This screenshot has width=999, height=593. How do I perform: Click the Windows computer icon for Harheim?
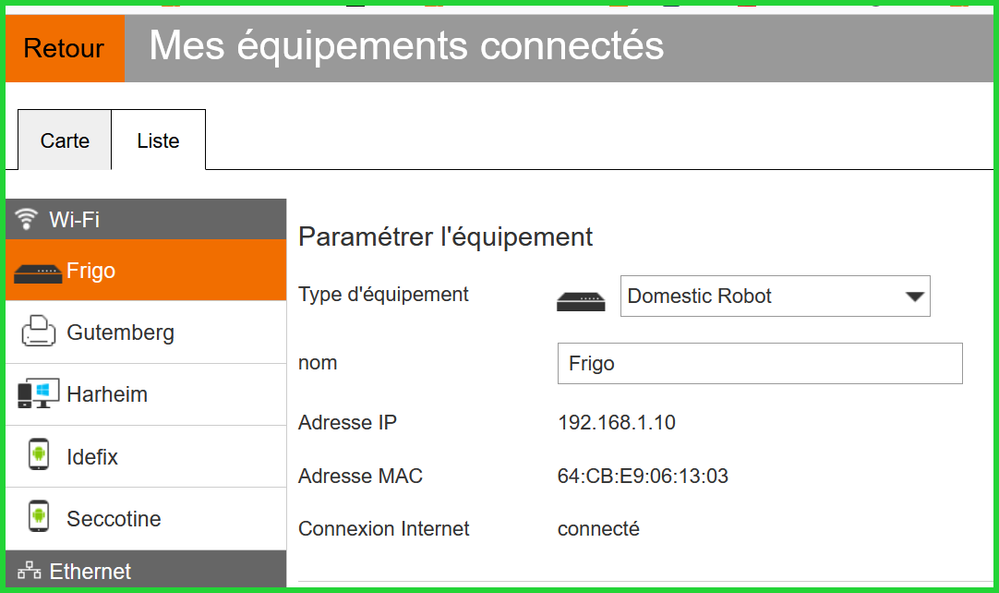(x=38, y=395)
